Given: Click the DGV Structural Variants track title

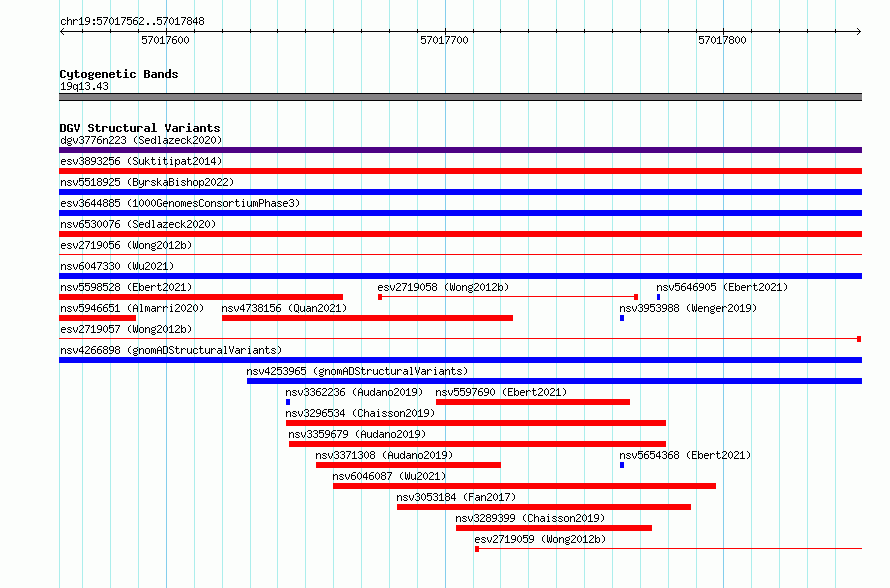Looking at the screenshot, I should 140,128.
